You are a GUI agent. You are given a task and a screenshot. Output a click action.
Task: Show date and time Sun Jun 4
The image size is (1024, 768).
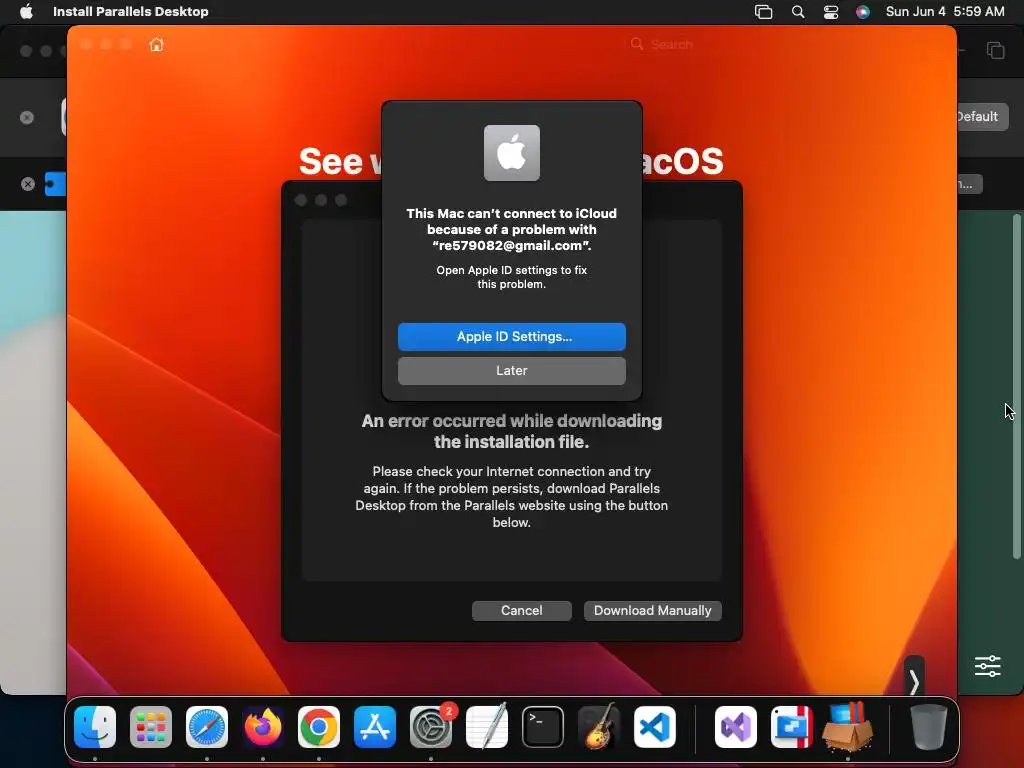[944, 11]
